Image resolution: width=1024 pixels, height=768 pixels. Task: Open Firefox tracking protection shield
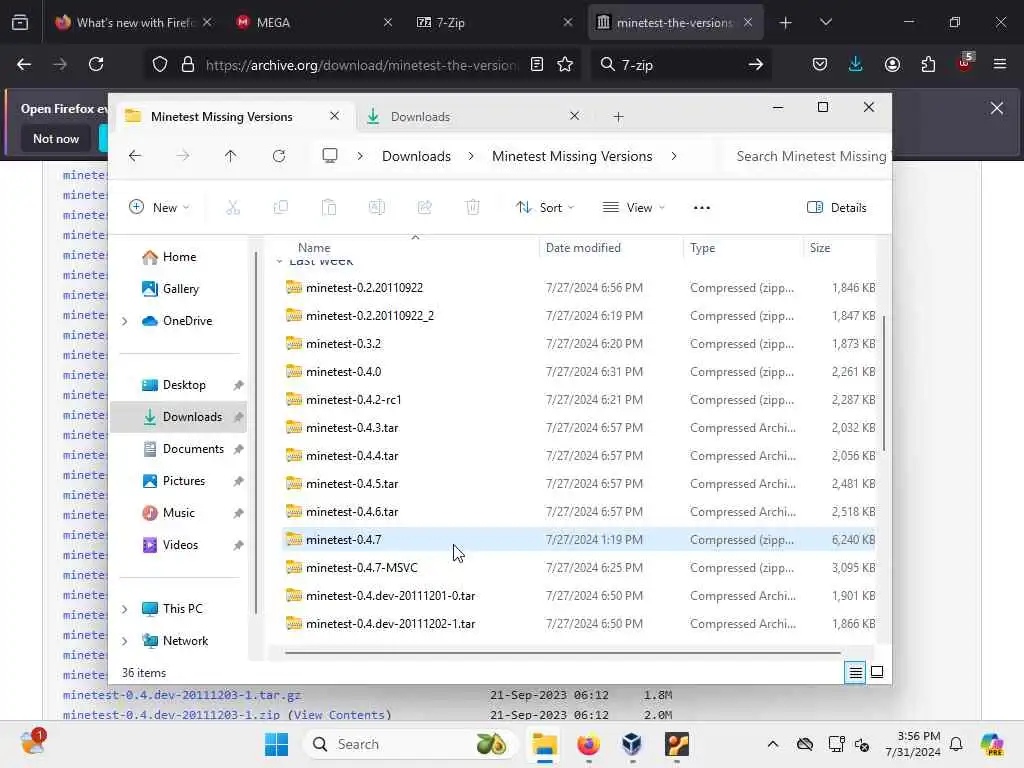click(160, 64)
